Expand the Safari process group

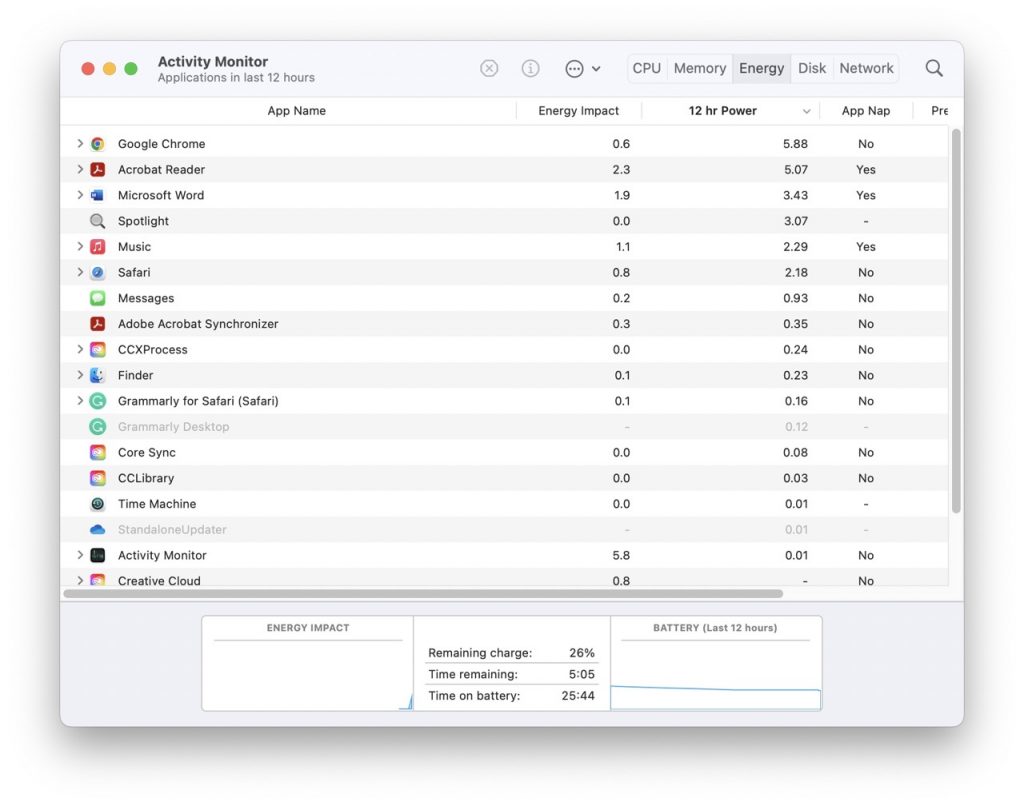[80, 272]
